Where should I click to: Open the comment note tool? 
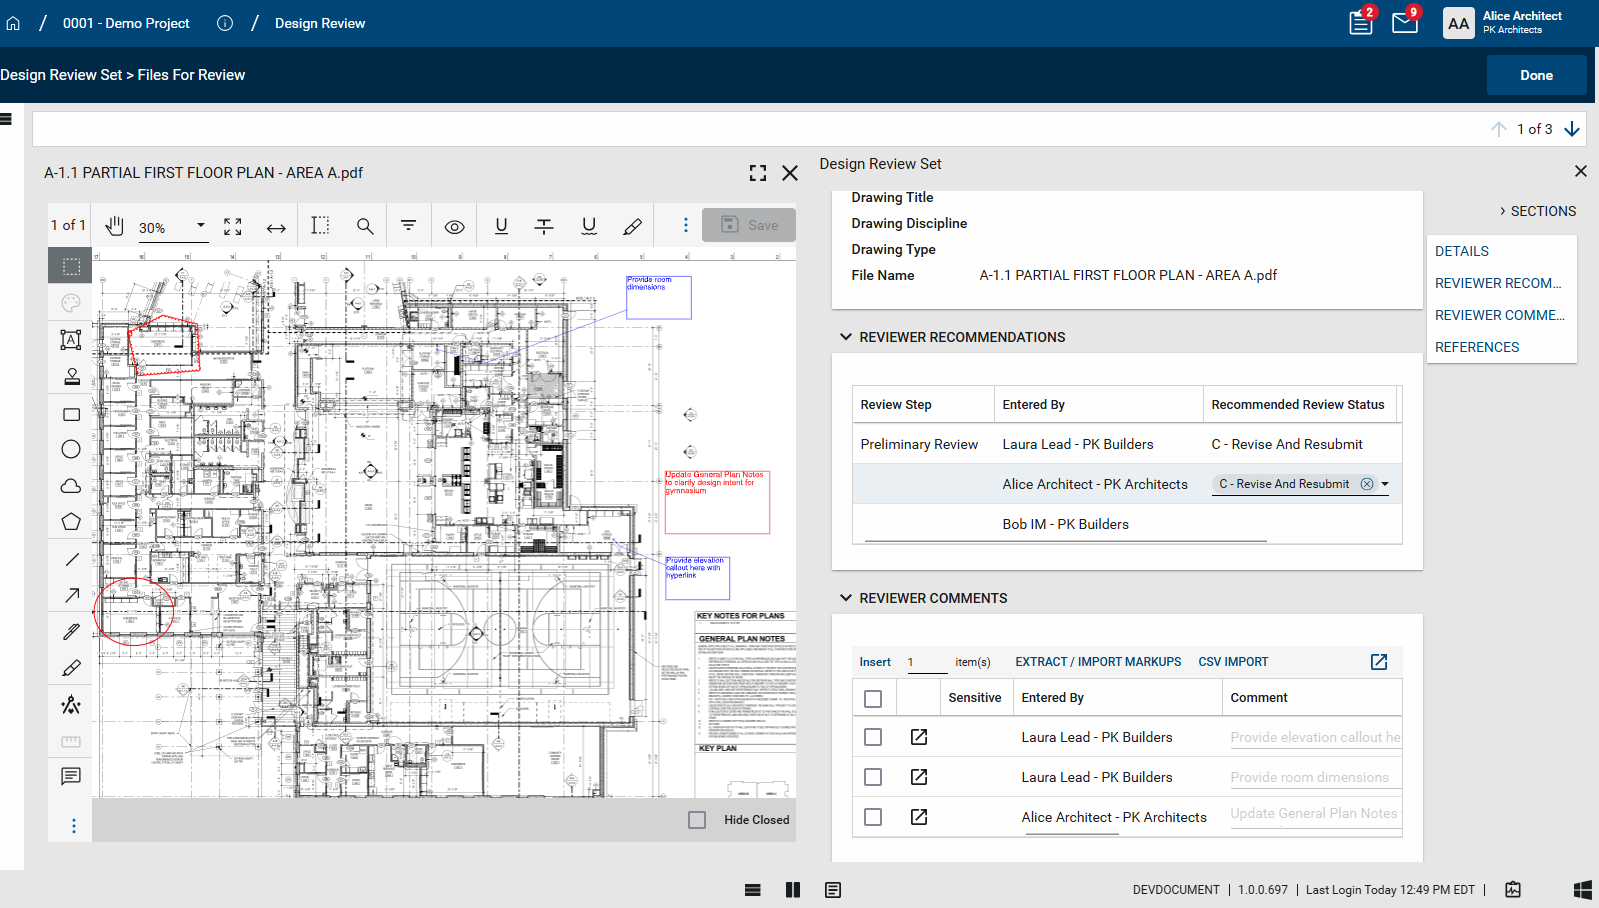(71, 776)
